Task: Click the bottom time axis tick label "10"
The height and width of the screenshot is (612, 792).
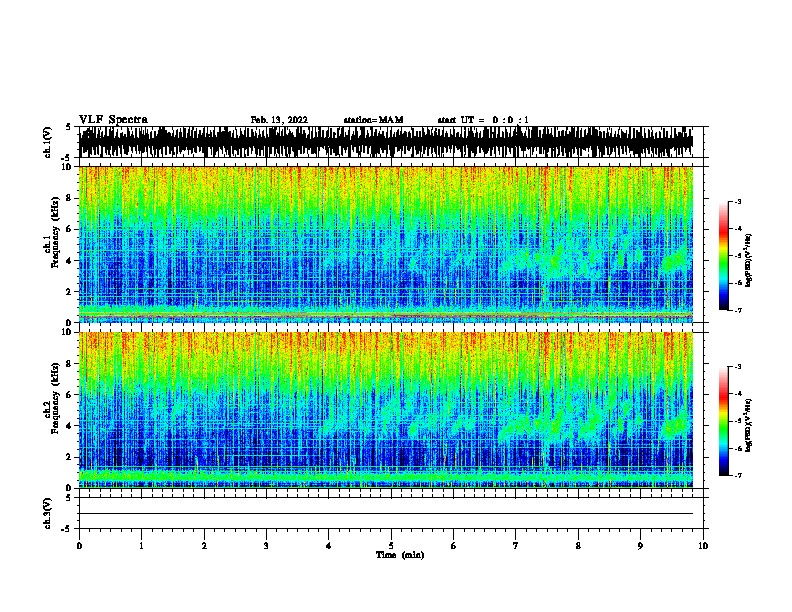Action: [x=703, y=545]
